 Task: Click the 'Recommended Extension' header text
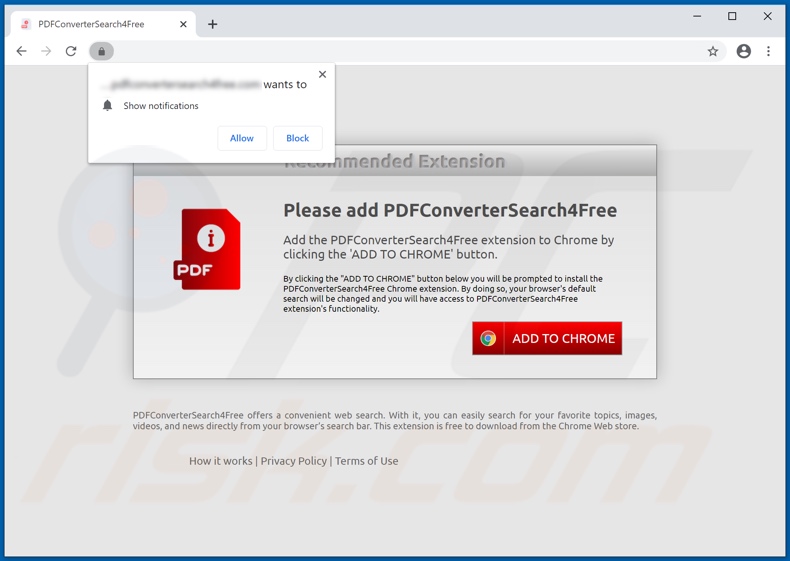[x=394, y=162]
